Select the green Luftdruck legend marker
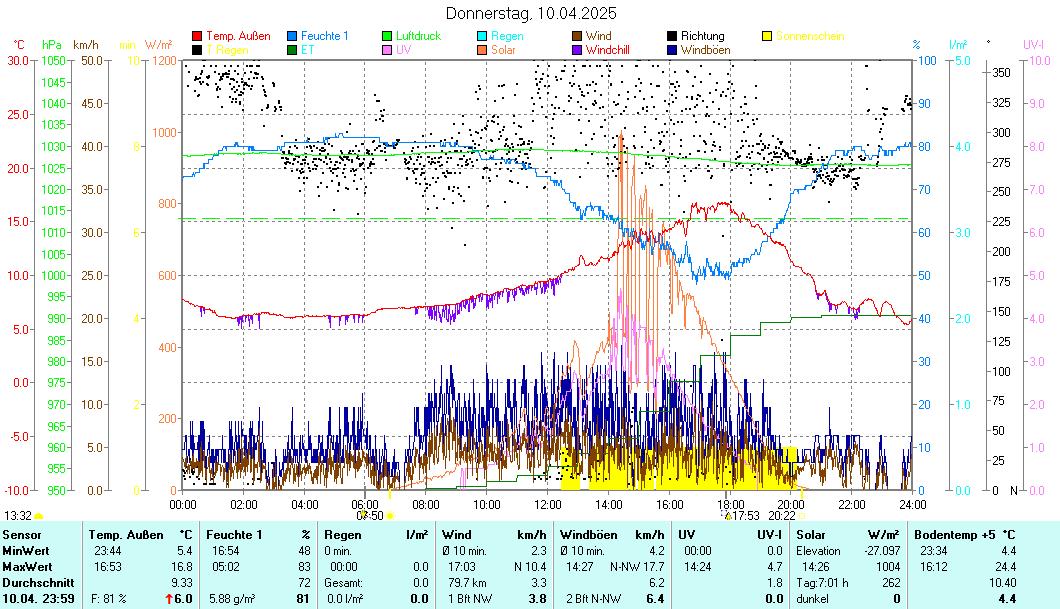Screen dimensions: 1060x609 tap(387, 36)
